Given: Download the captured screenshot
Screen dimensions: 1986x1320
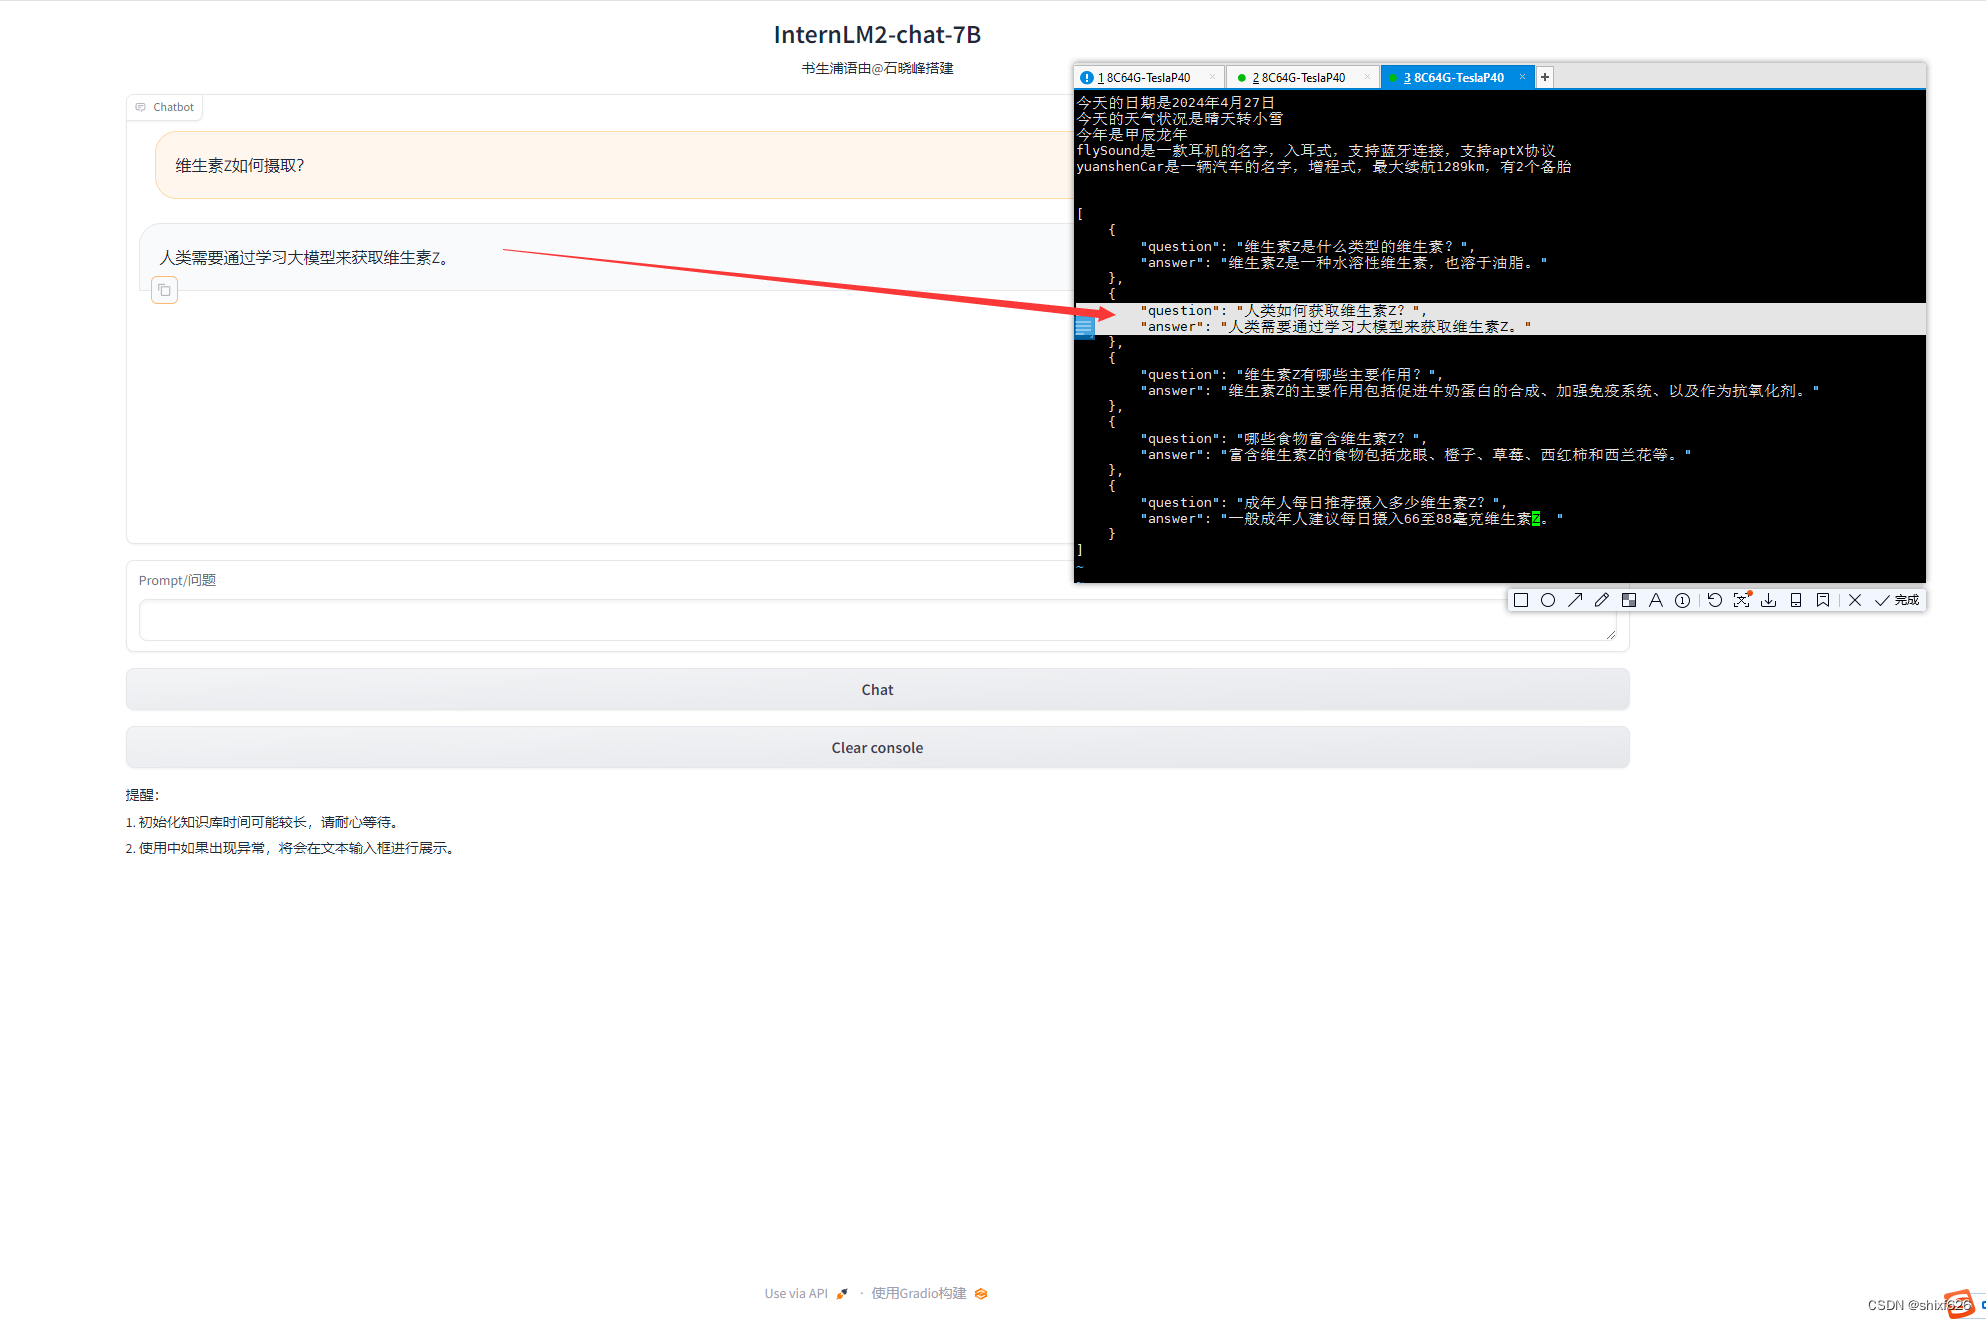Looking at the screenshot, I should [x=1769, y=599].
